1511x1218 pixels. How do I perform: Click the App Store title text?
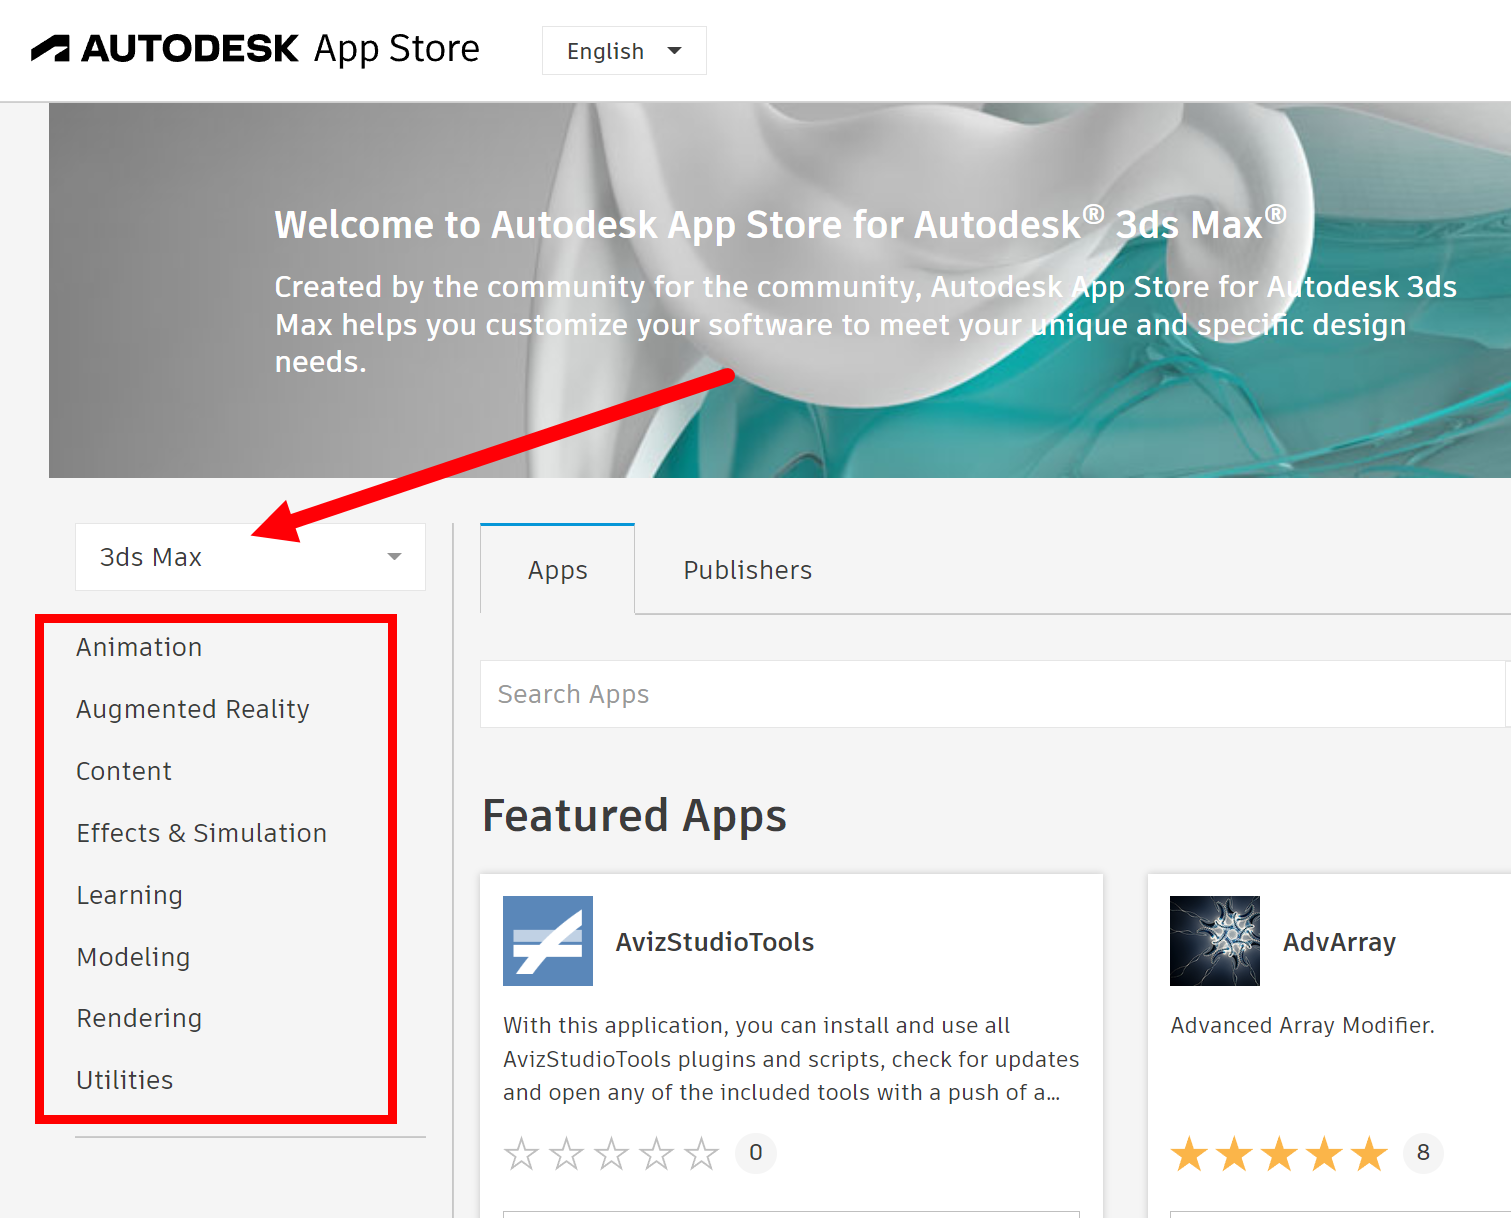click(397, 49)
